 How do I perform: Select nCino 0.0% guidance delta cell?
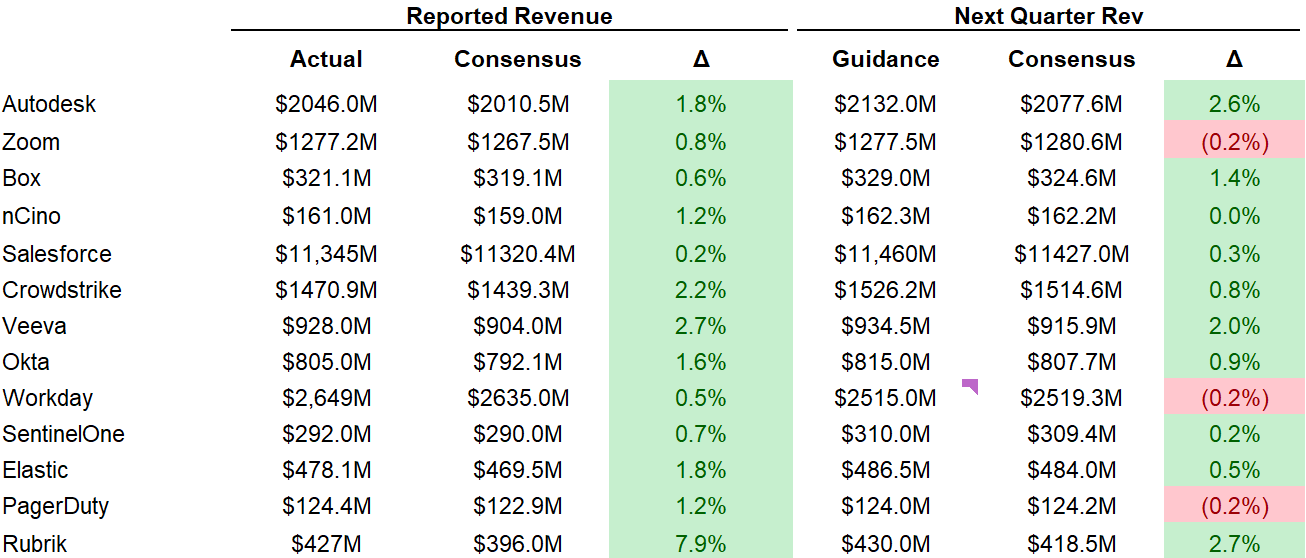(x=1235, y=216)
